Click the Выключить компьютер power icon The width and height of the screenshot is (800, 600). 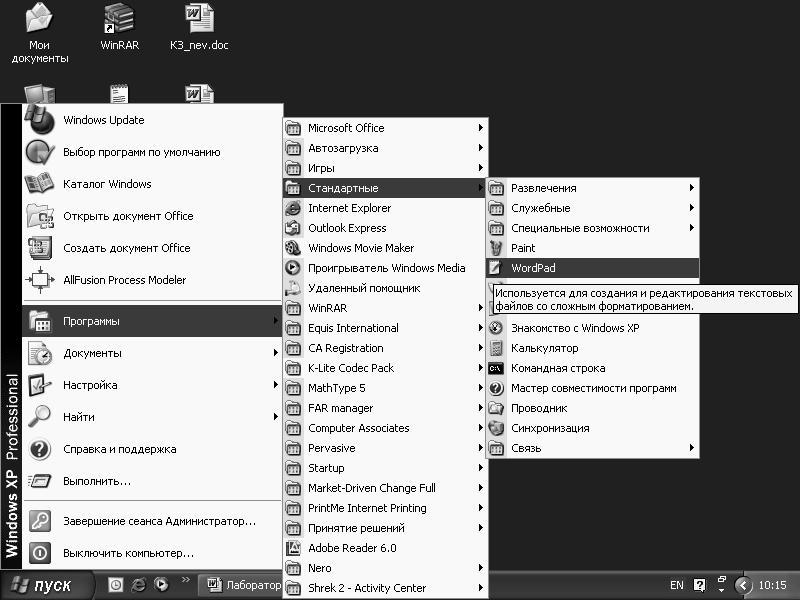click(40, 553)
